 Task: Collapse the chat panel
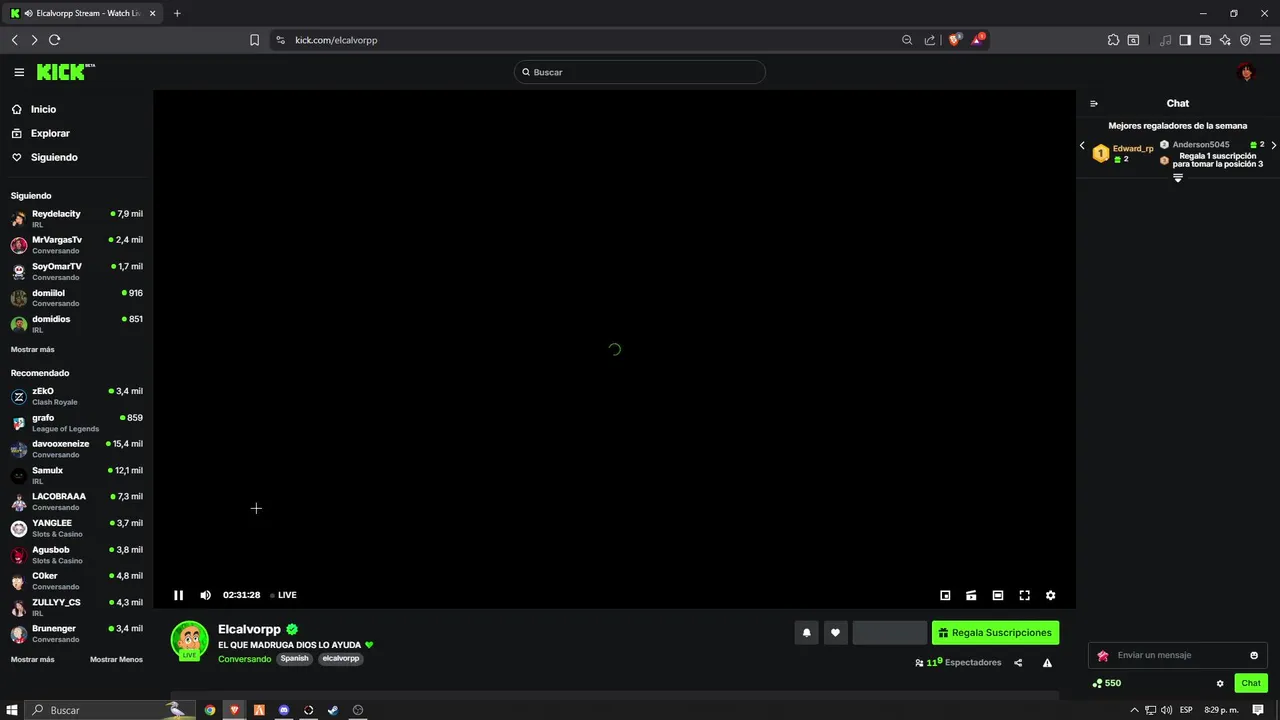click(1094, 103)
